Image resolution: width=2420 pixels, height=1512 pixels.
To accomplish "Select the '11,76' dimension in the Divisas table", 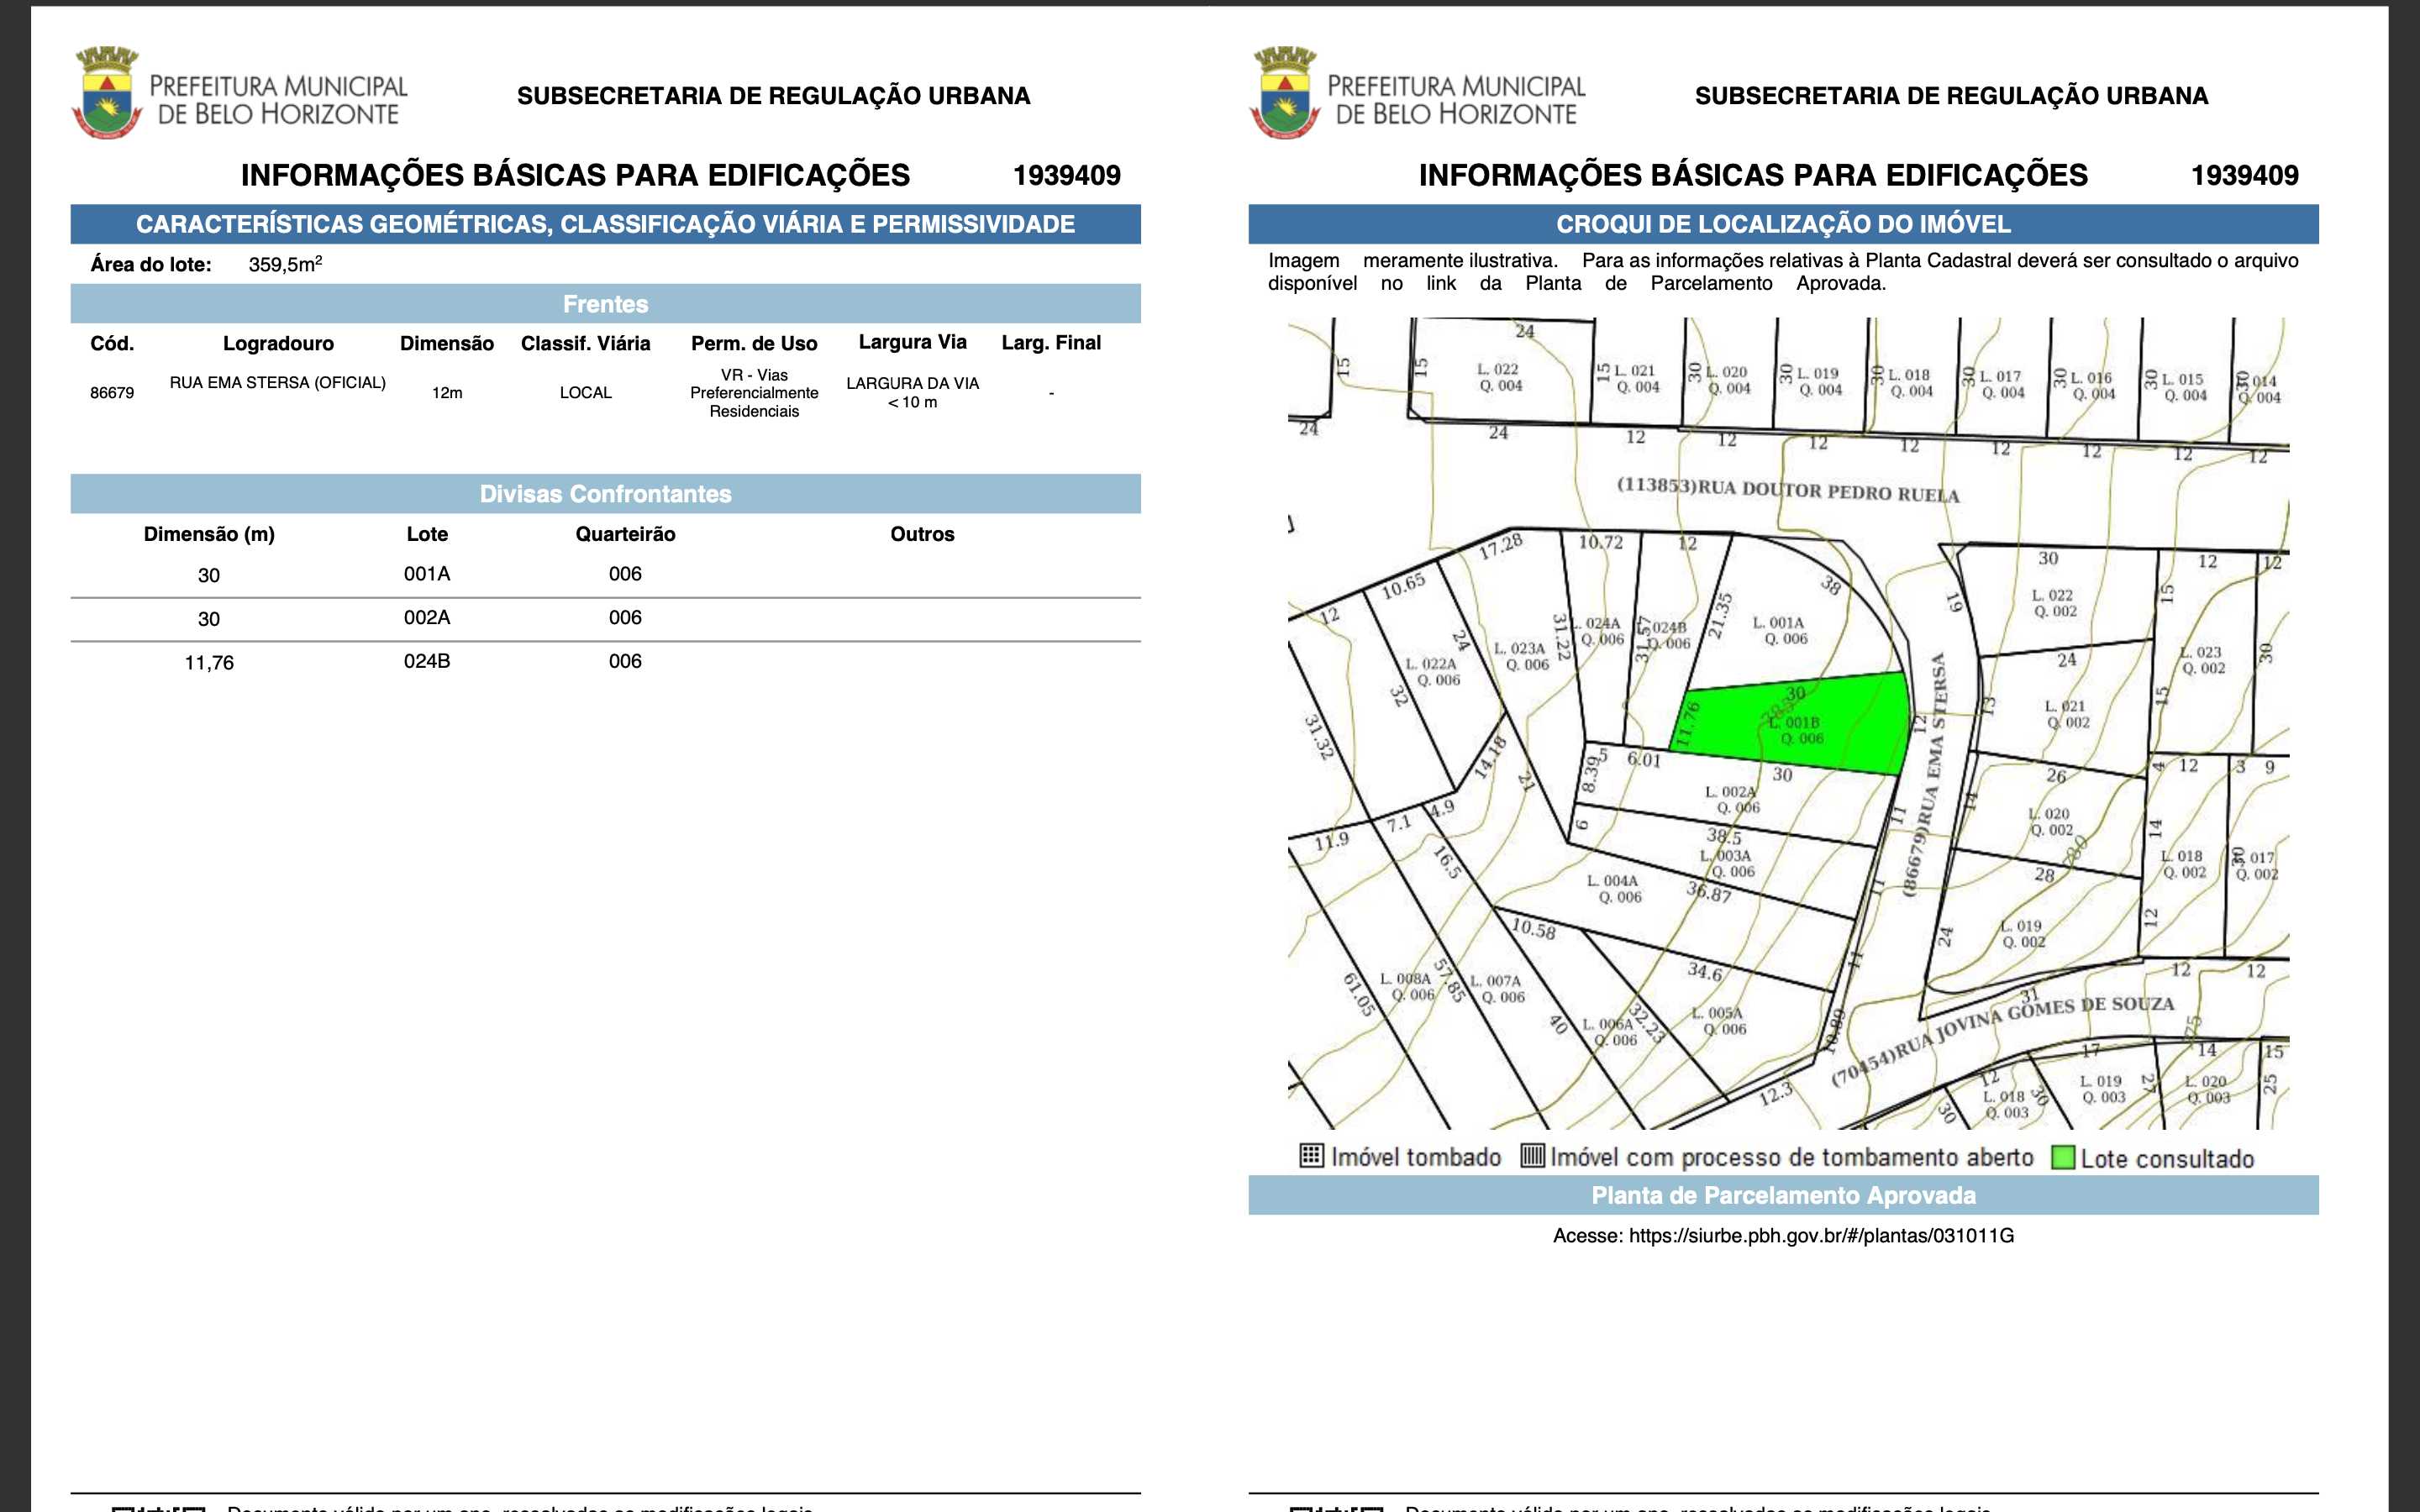I will [x=209, y=663].
